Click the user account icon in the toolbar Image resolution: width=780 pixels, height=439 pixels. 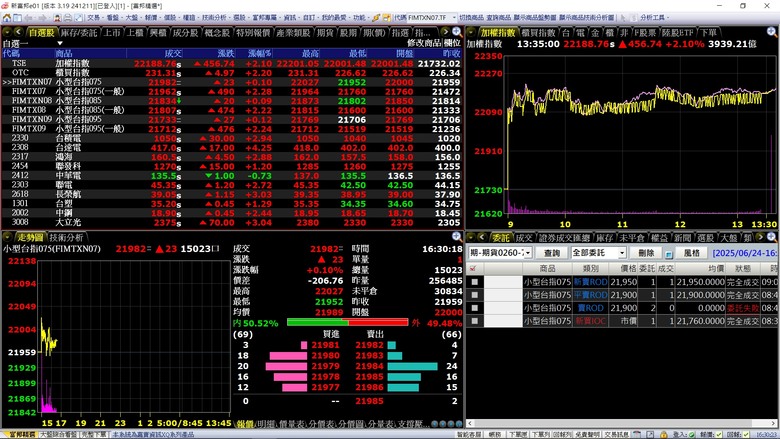coord(57,17)
